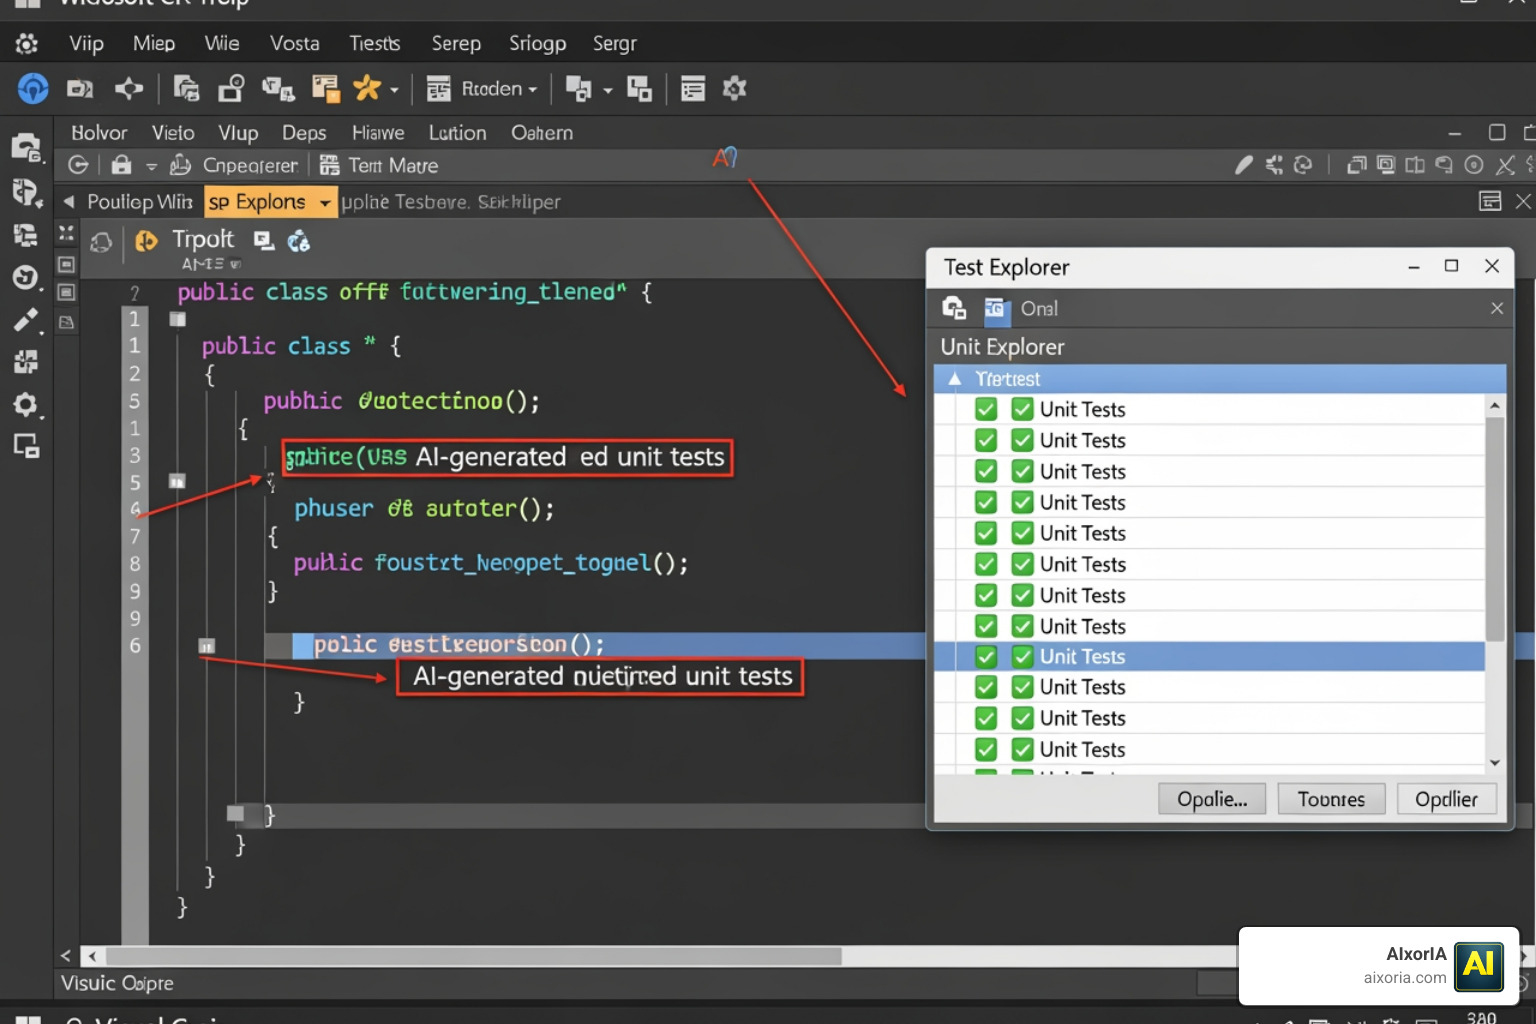
Task: Select the Bolvor tab
Action: tap(99, 133)
